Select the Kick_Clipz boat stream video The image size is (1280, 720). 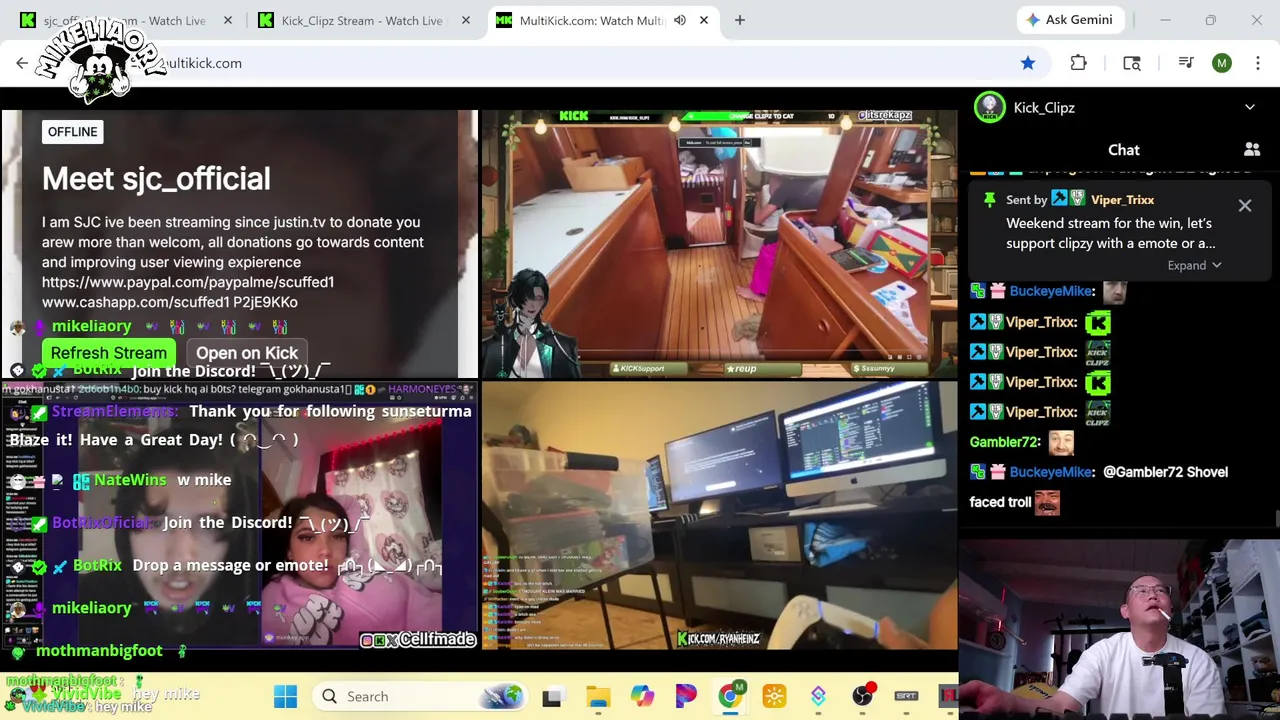(719, 243)
